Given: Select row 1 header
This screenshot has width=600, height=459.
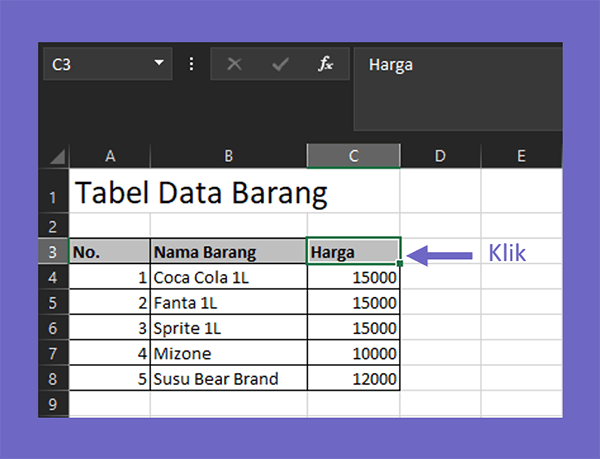Looking at the screenshot, I should tap(54, 190).
